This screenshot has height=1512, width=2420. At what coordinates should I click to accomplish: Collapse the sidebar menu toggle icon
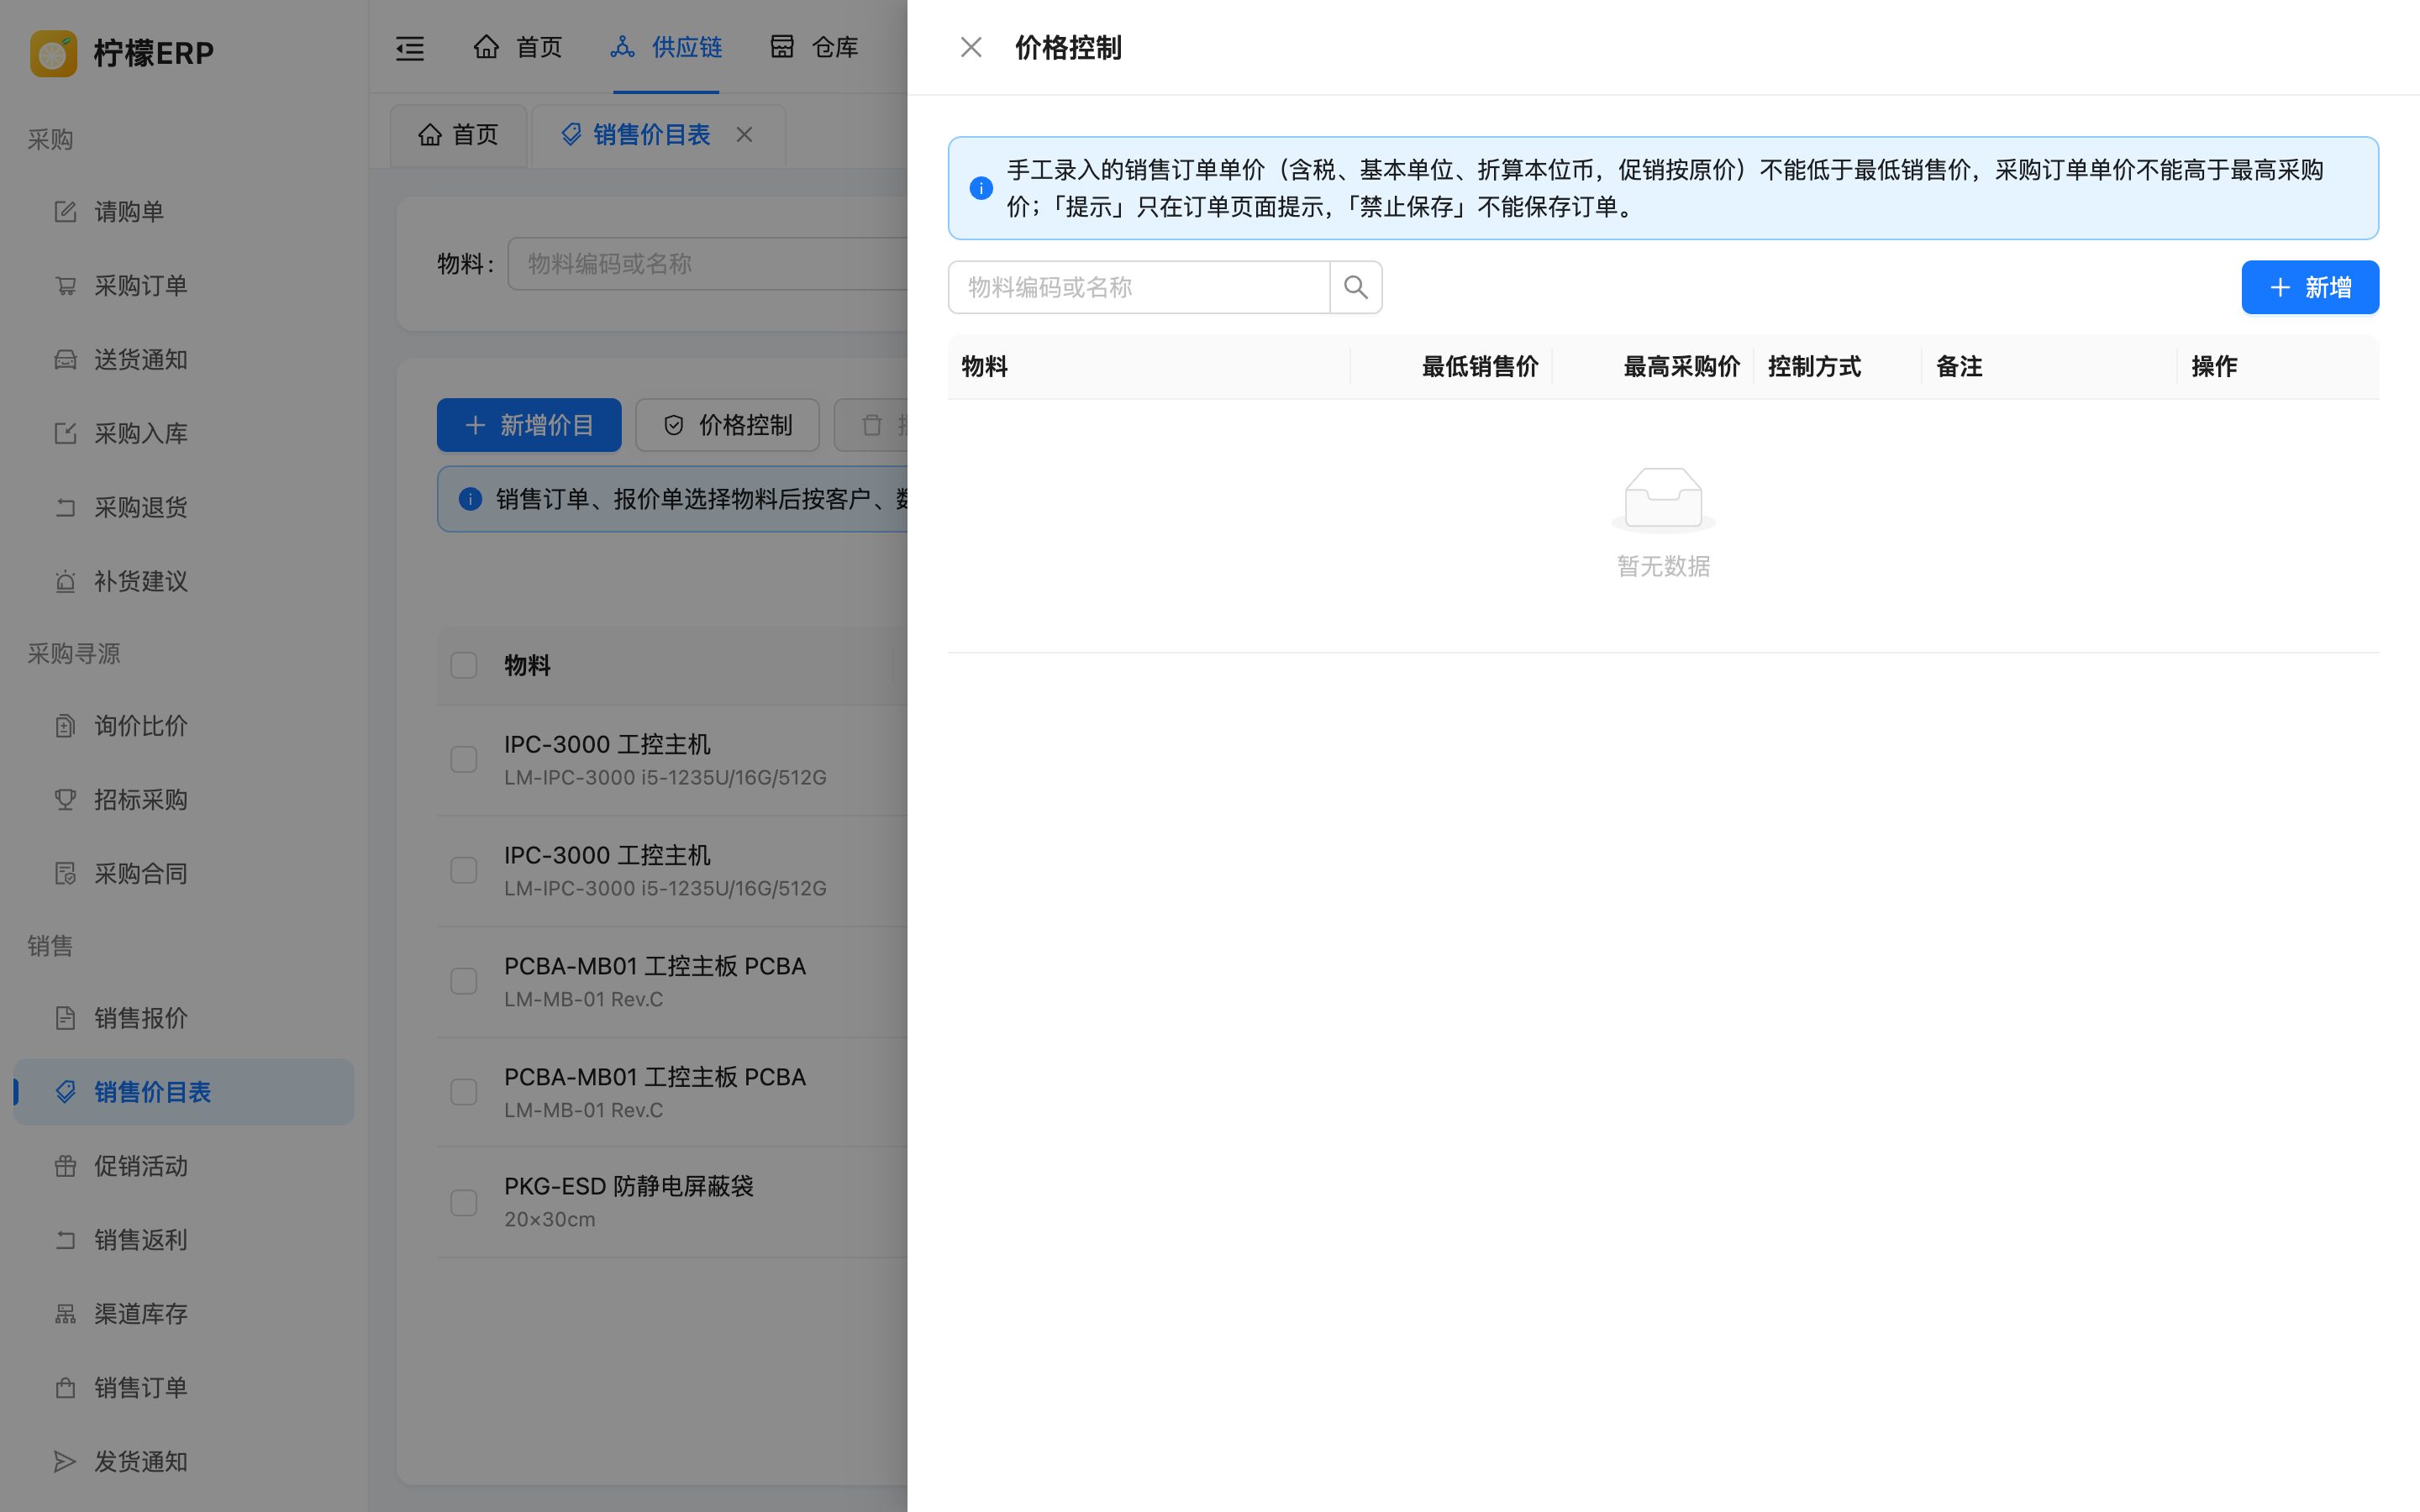(x=410, y=47)
